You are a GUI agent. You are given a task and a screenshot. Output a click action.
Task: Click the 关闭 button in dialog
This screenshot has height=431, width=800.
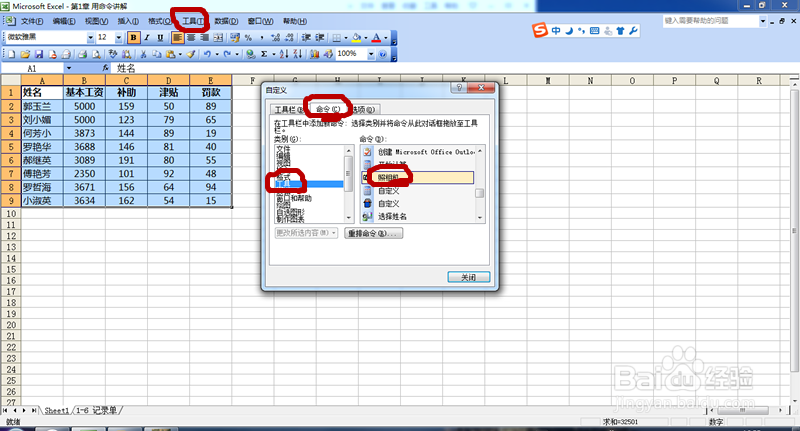tap(468, 277)
